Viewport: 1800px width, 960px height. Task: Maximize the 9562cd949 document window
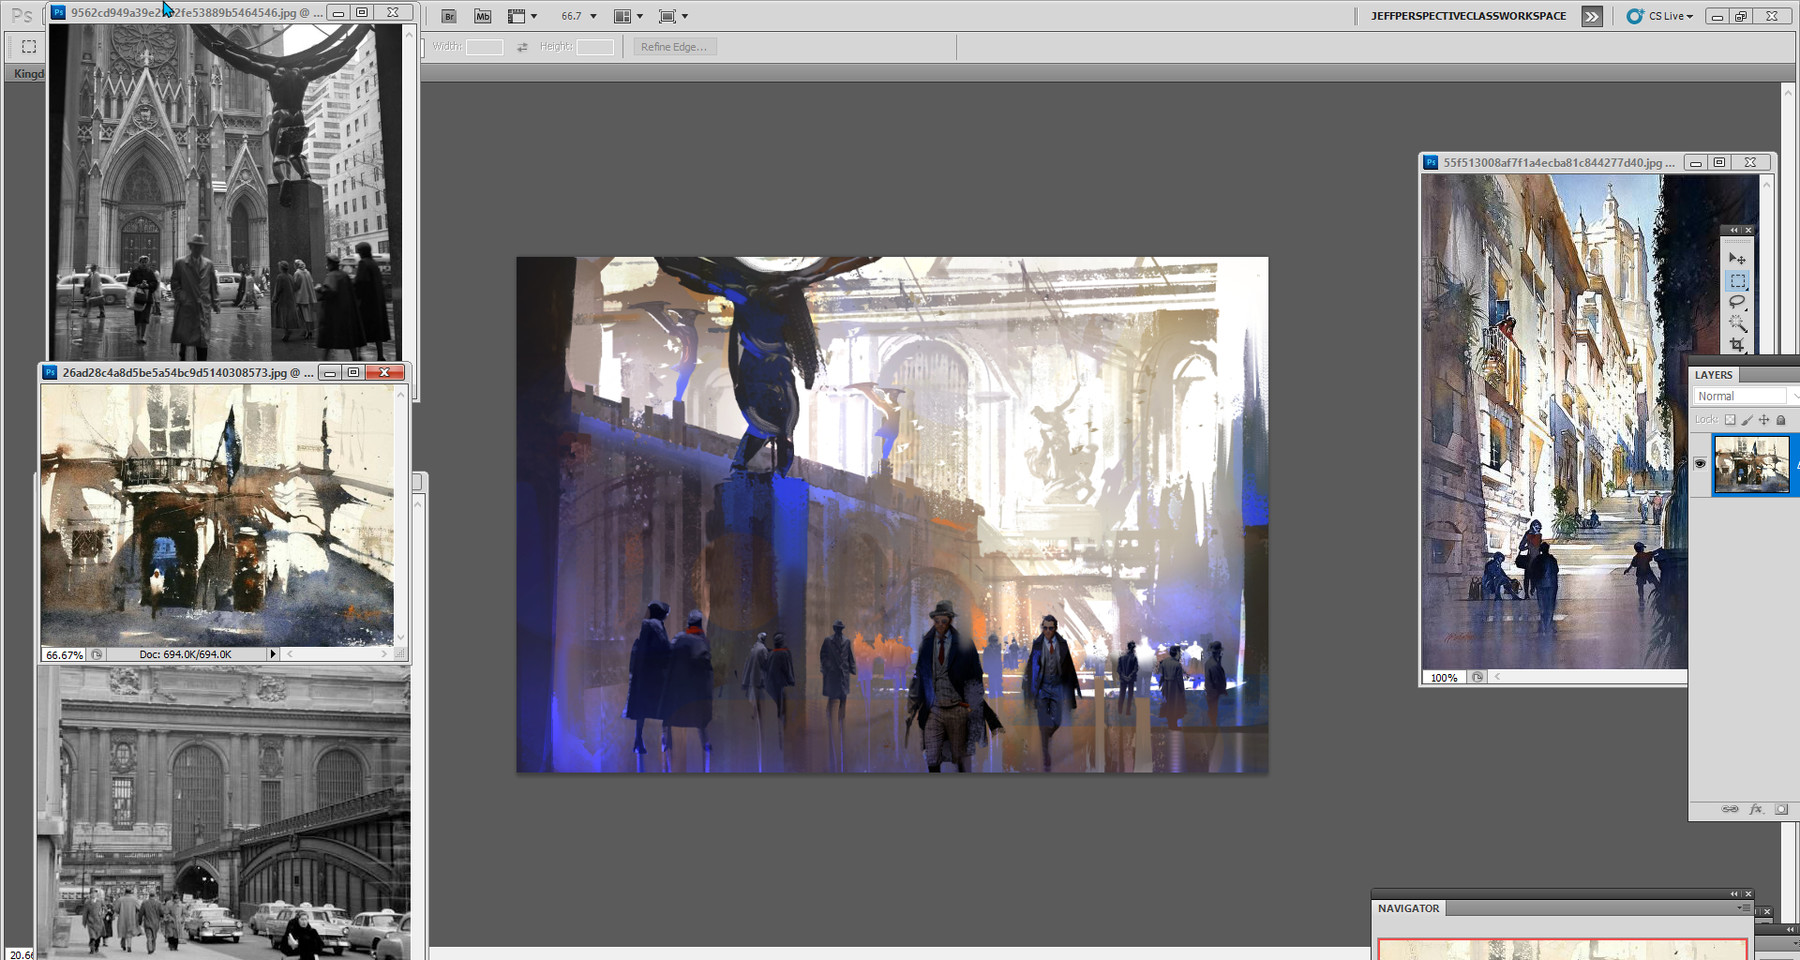362,13
